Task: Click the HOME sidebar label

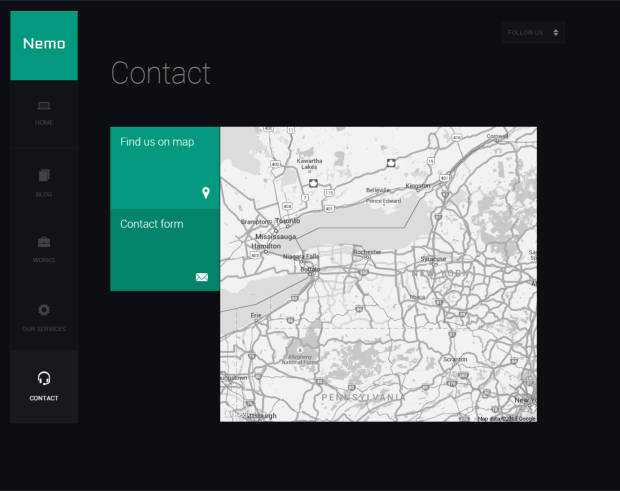Action: tap(44, 123)
